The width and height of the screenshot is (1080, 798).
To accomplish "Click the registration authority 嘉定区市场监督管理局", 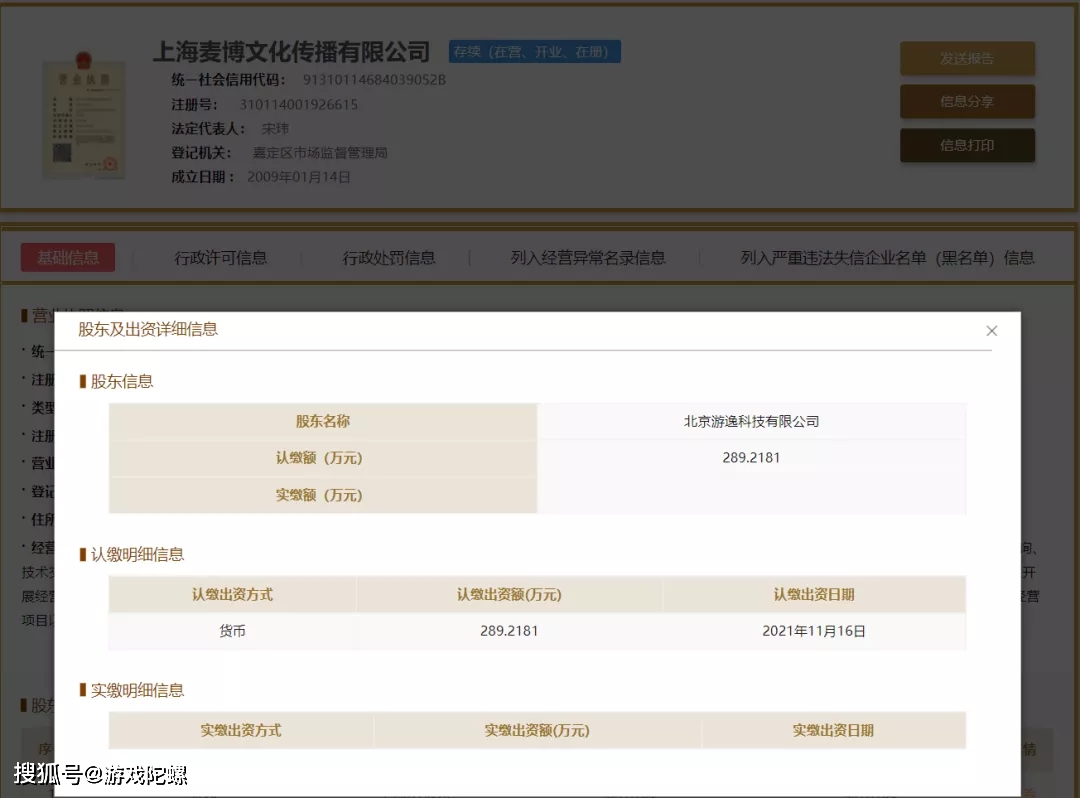I will click(x=320, y=153).
